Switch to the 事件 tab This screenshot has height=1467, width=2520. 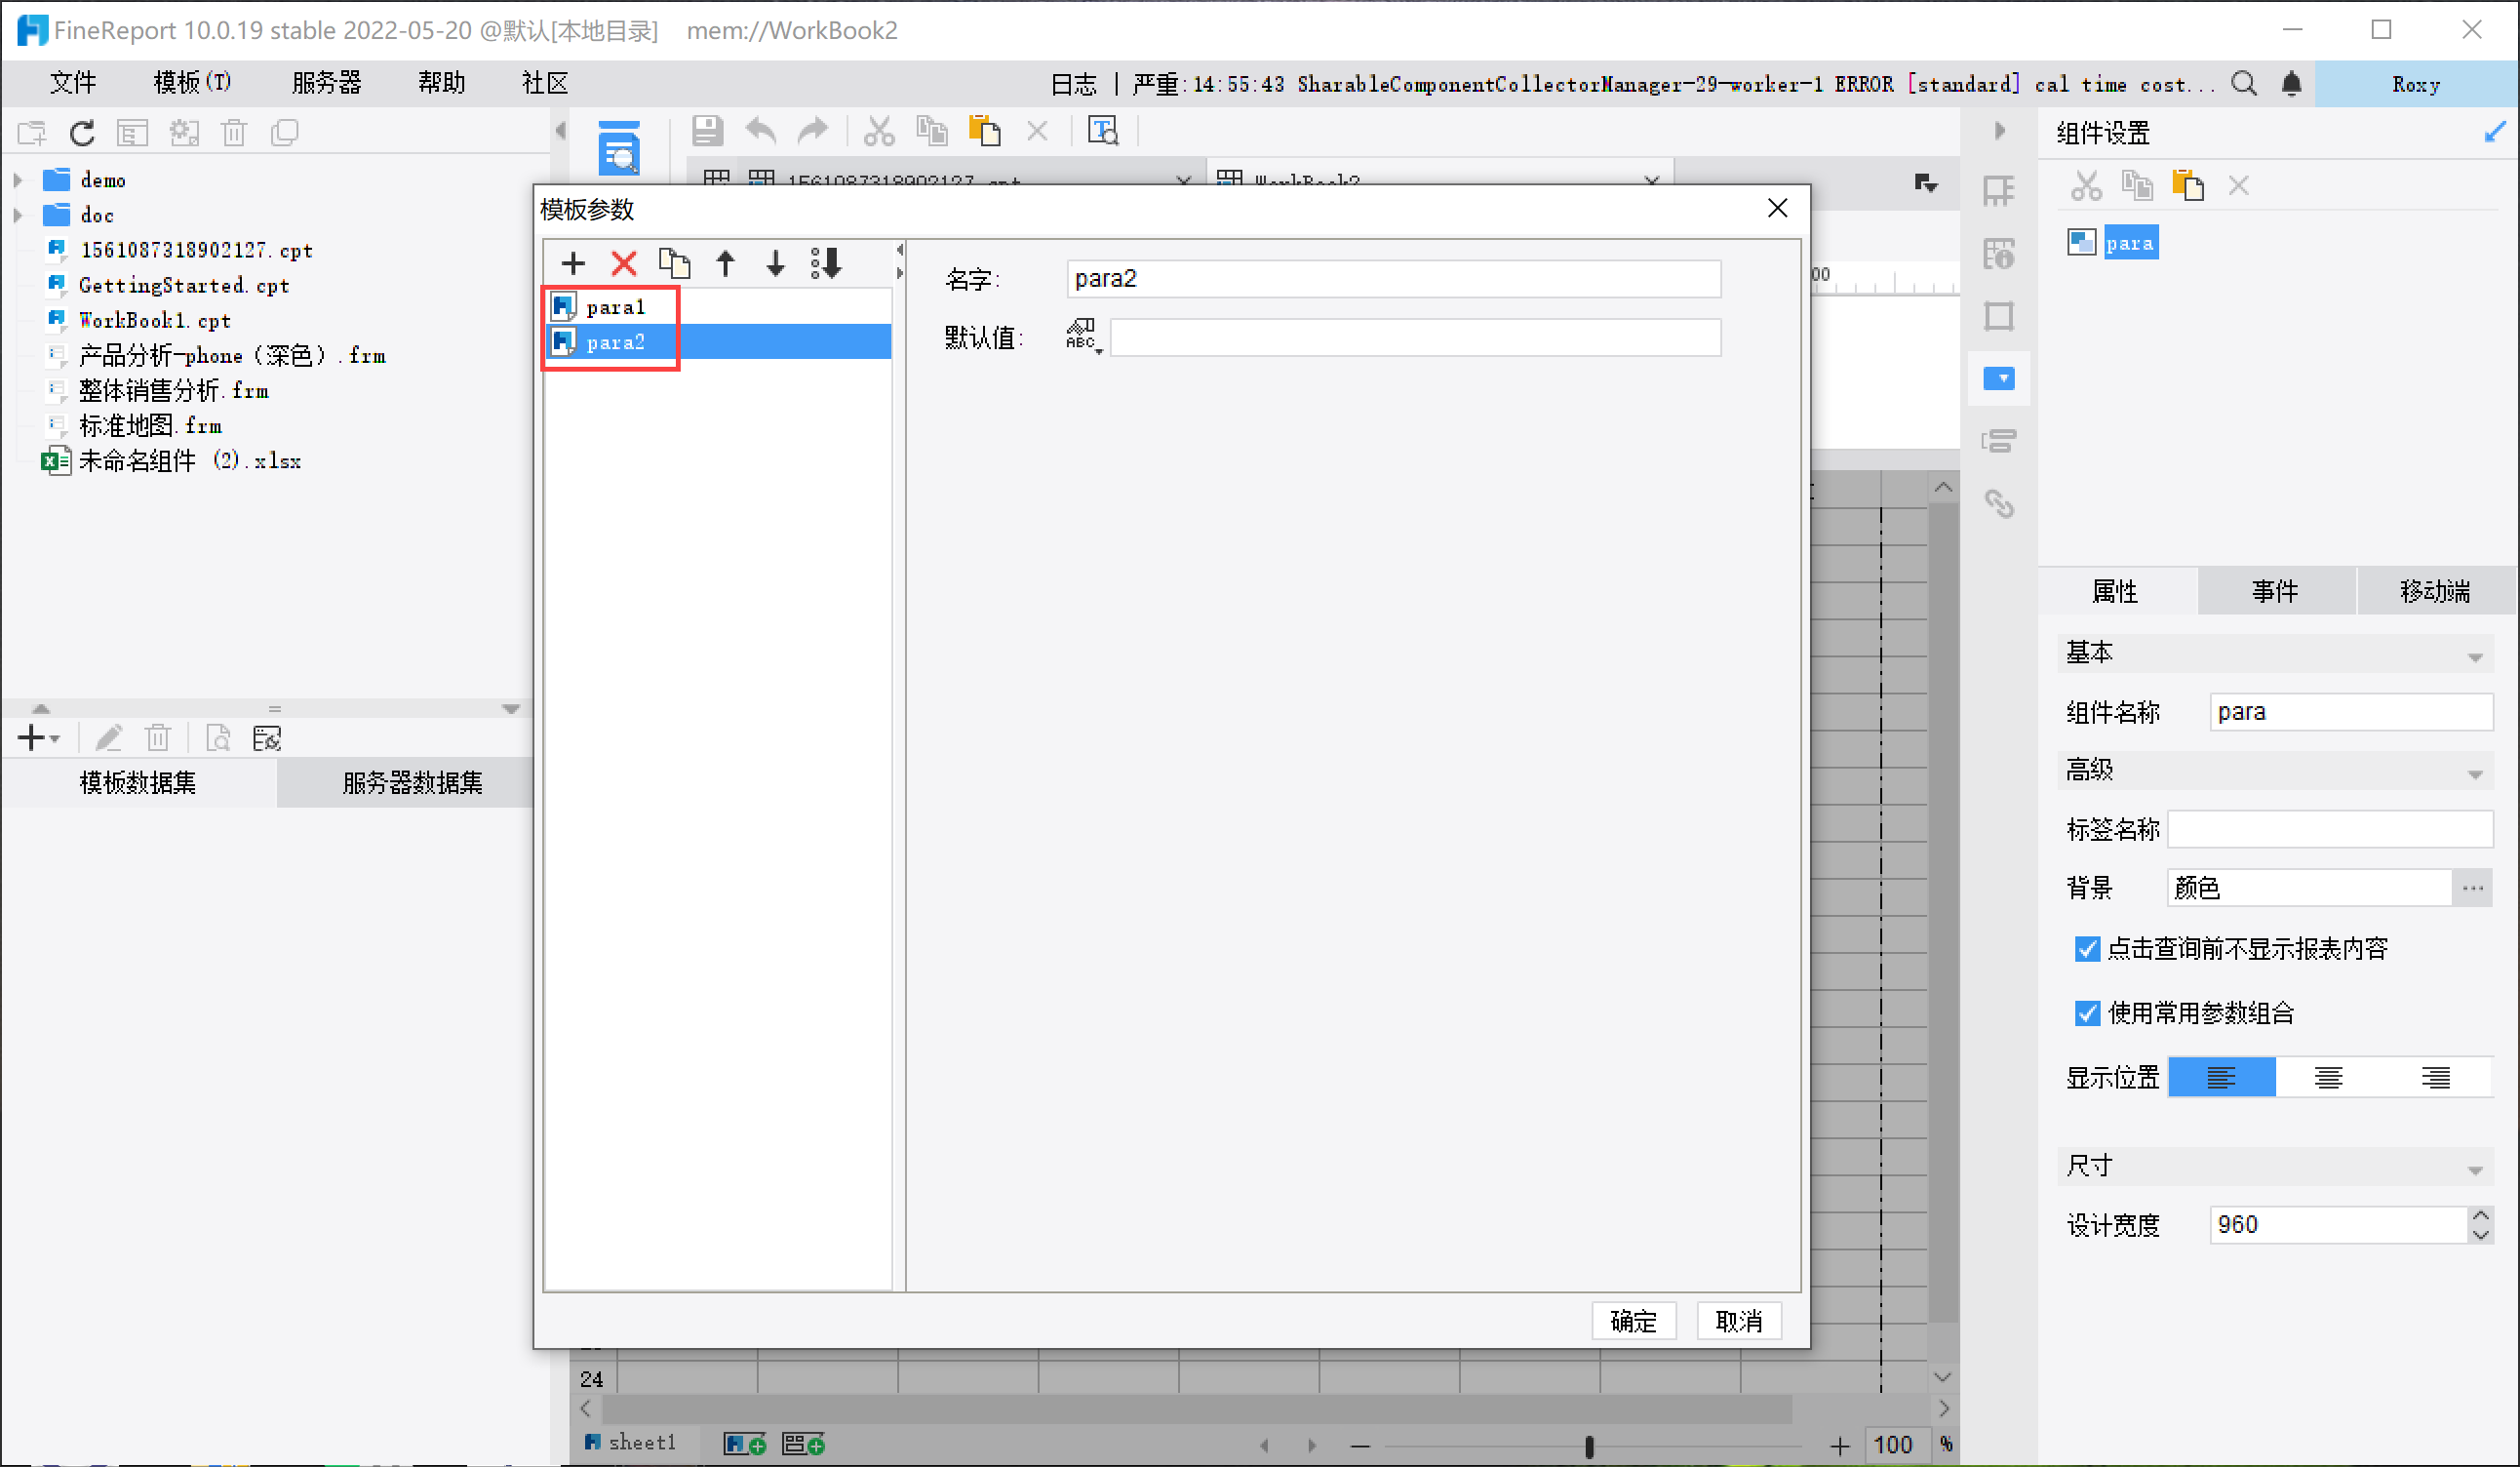coord(2275,591)
